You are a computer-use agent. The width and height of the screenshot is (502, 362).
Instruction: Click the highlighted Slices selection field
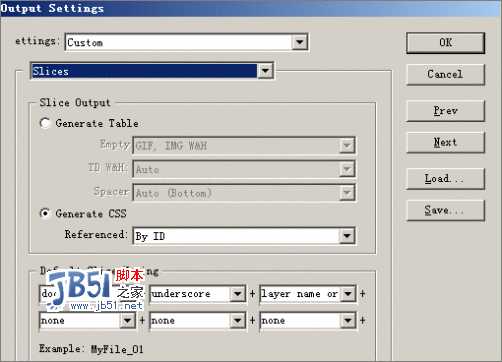pos(144,71)
